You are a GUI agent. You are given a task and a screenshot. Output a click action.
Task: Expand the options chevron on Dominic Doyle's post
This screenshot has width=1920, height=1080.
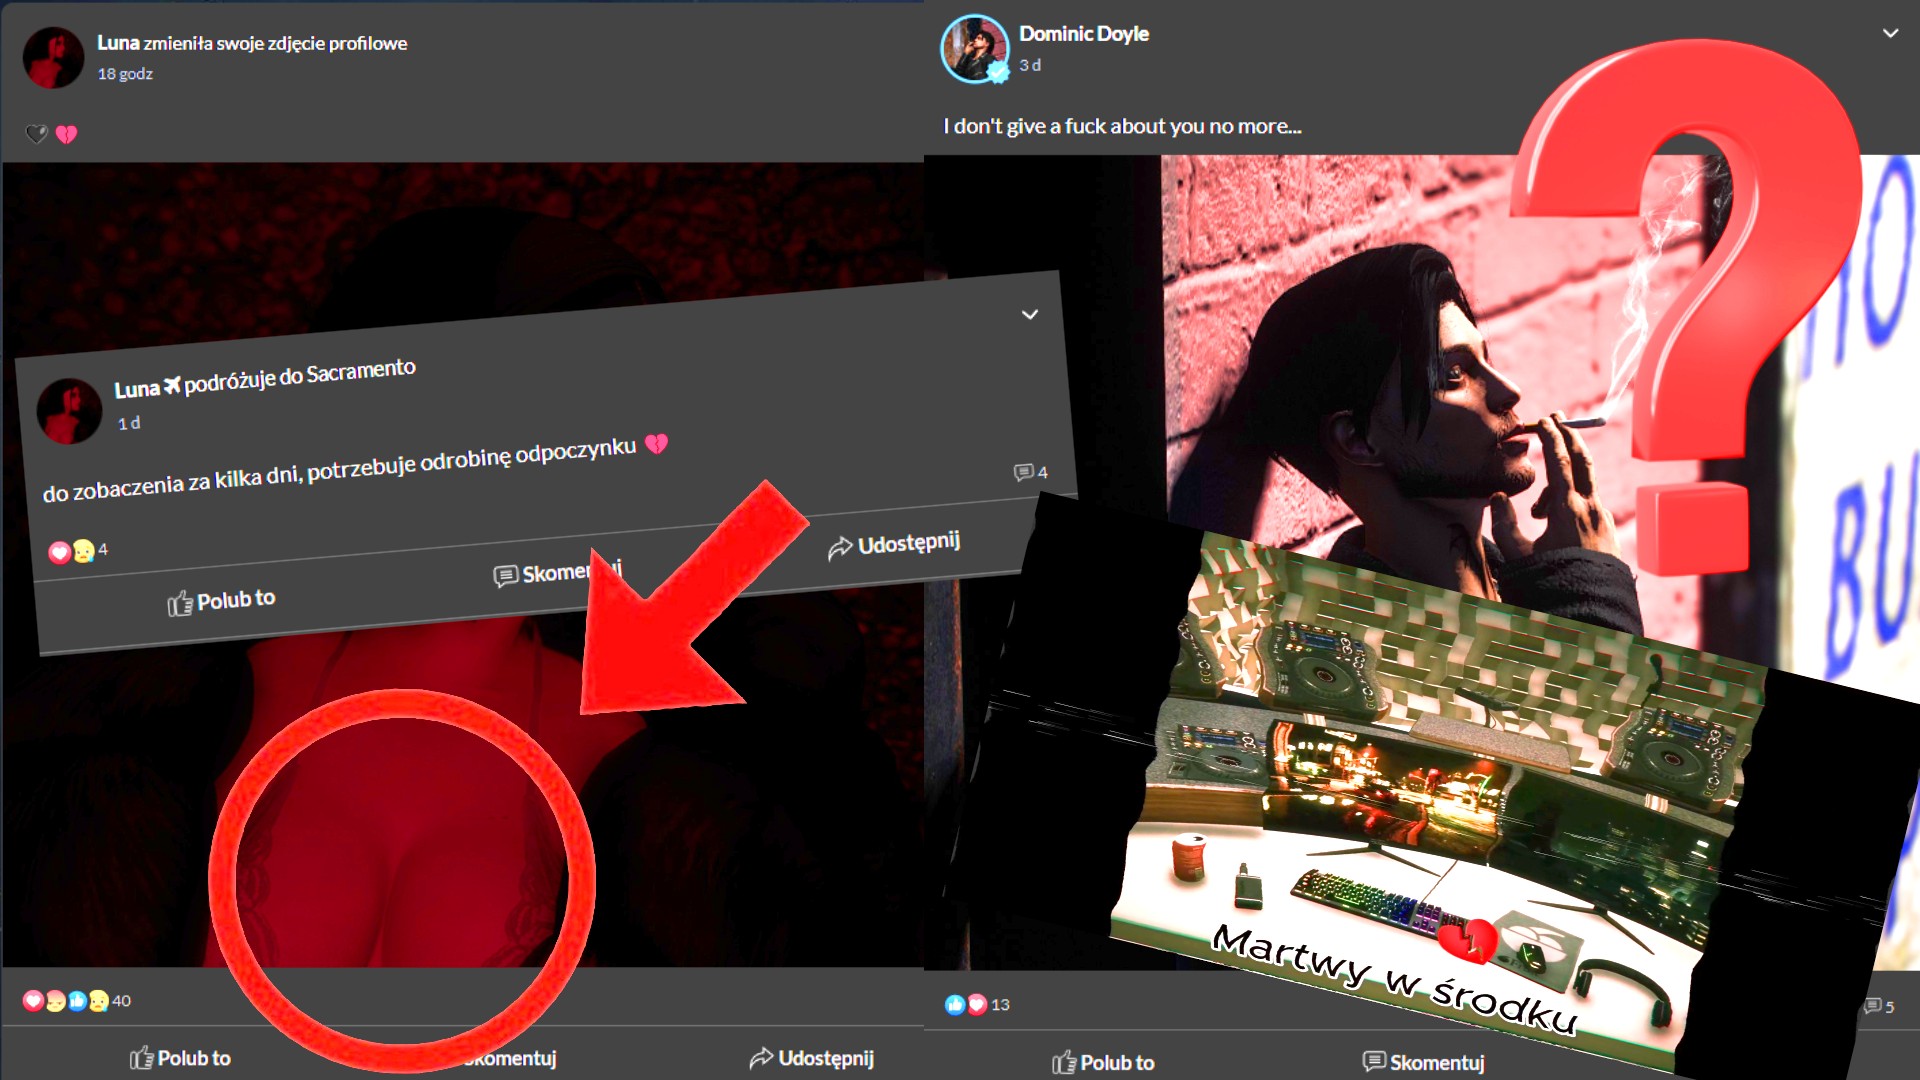click(1890, 33)
